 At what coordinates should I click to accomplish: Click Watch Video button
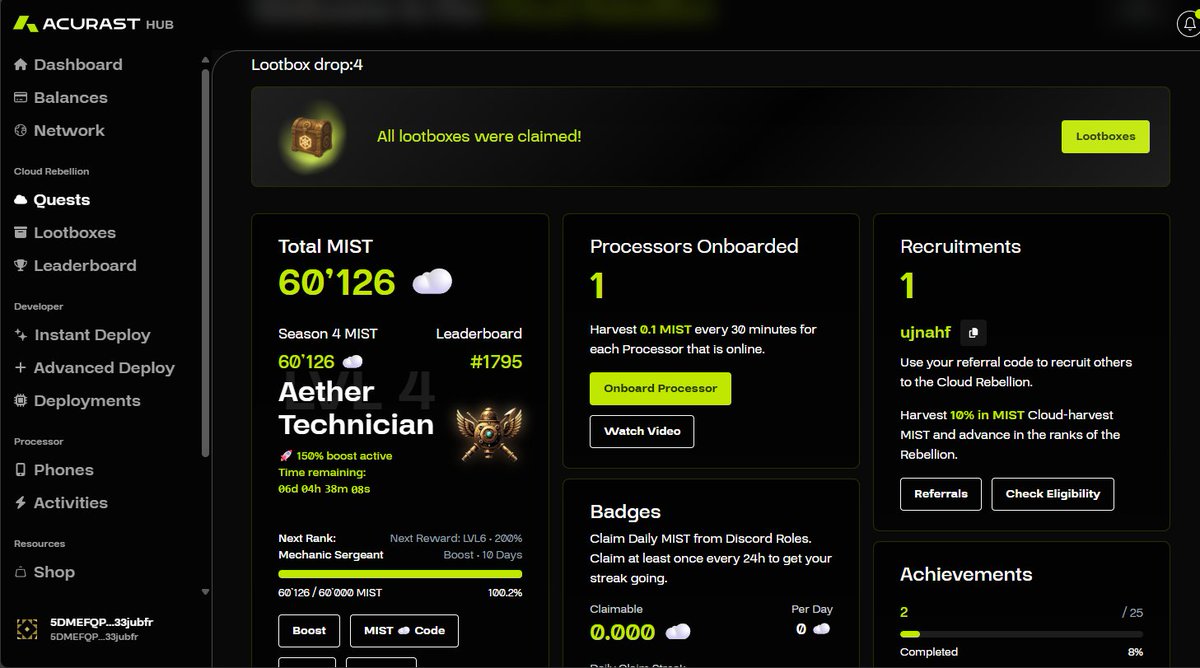pos(642,432)
